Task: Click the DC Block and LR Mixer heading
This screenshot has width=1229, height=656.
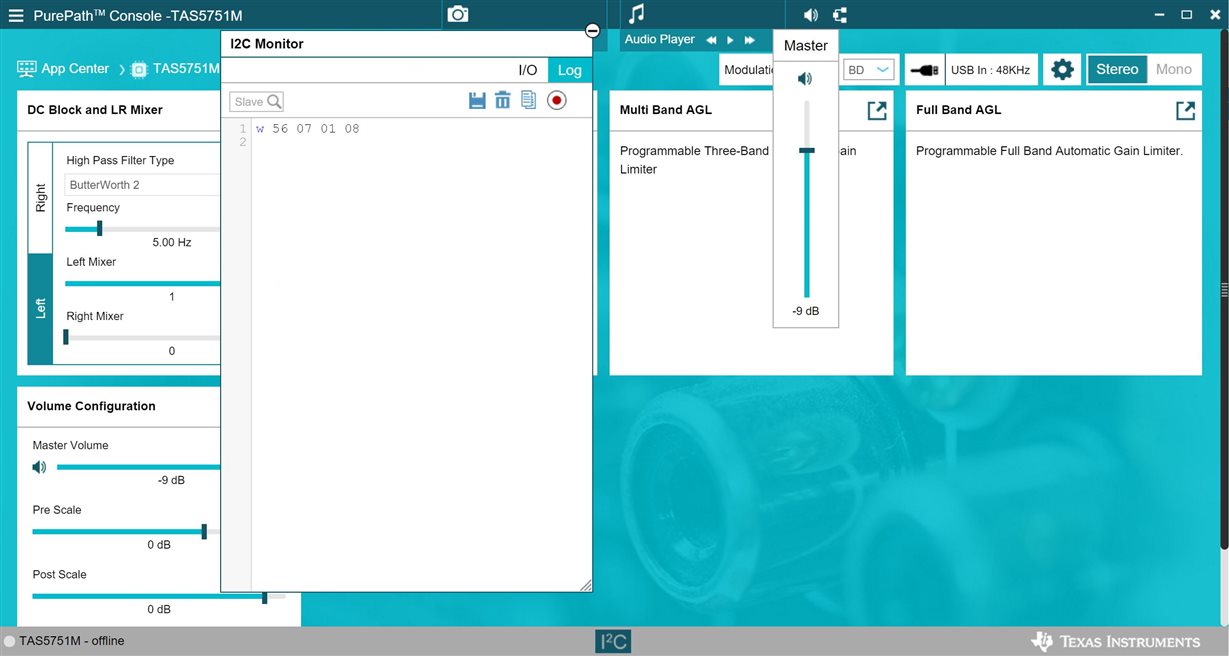Action: pyautogui.click(x=95, y=110)
